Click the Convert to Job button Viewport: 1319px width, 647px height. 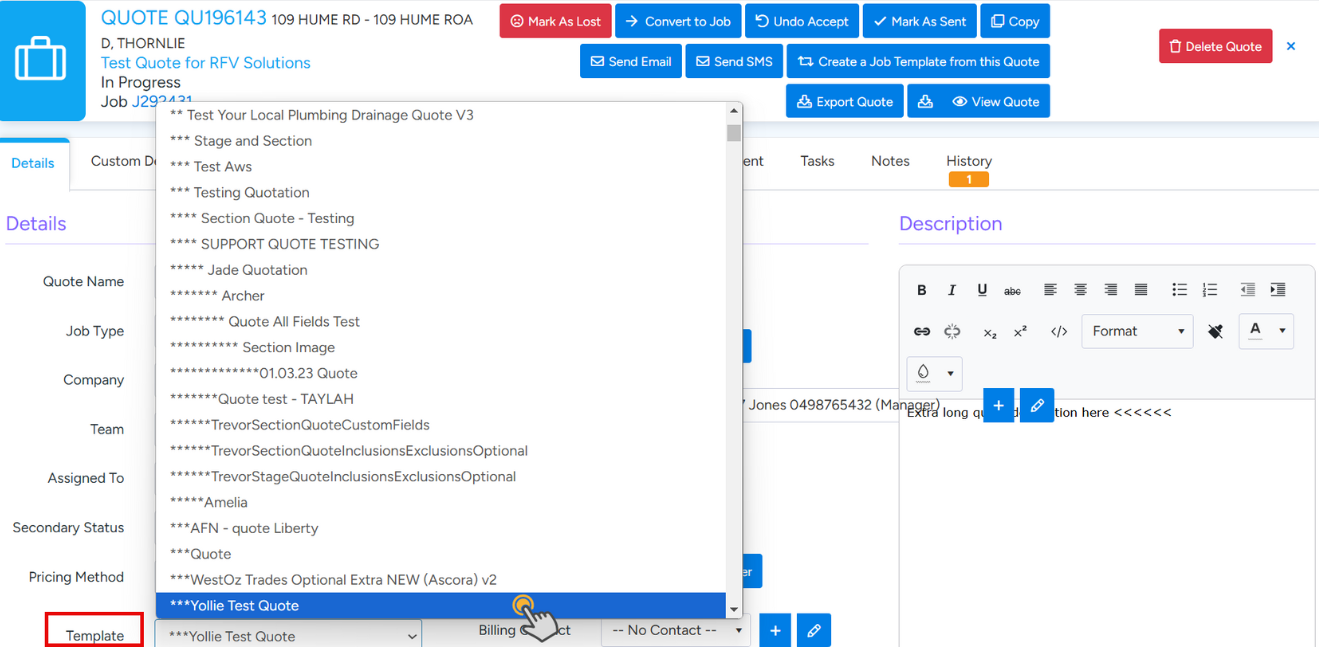pos(677,21)
